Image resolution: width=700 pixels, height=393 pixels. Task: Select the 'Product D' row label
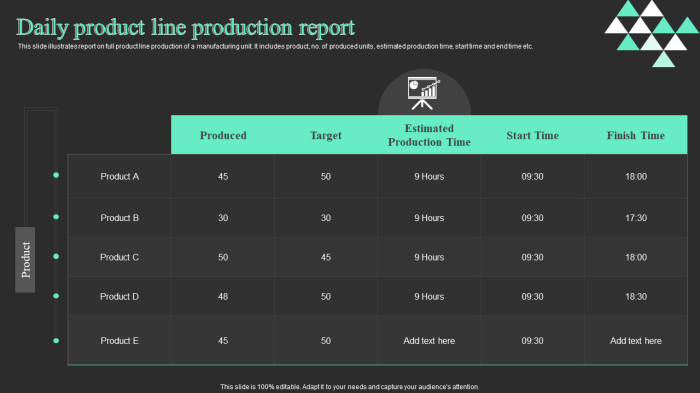tap(119, 297)
